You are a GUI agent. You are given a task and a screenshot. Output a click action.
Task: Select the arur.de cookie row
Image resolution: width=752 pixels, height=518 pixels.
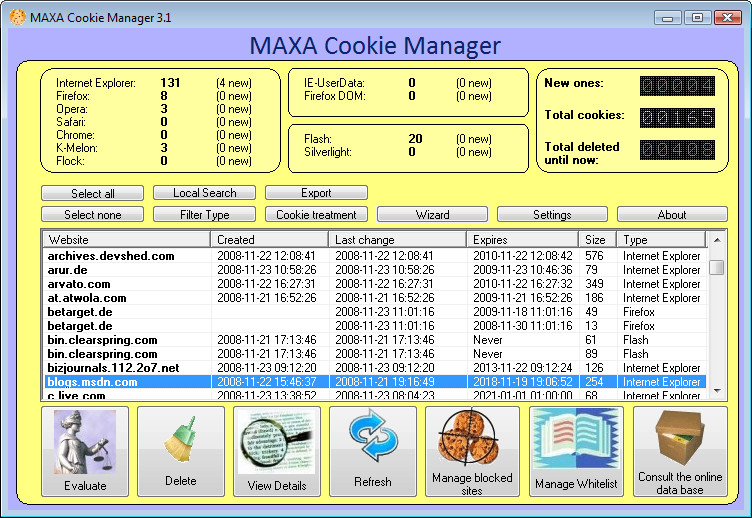pyautogui.click(x=375, y=270)
